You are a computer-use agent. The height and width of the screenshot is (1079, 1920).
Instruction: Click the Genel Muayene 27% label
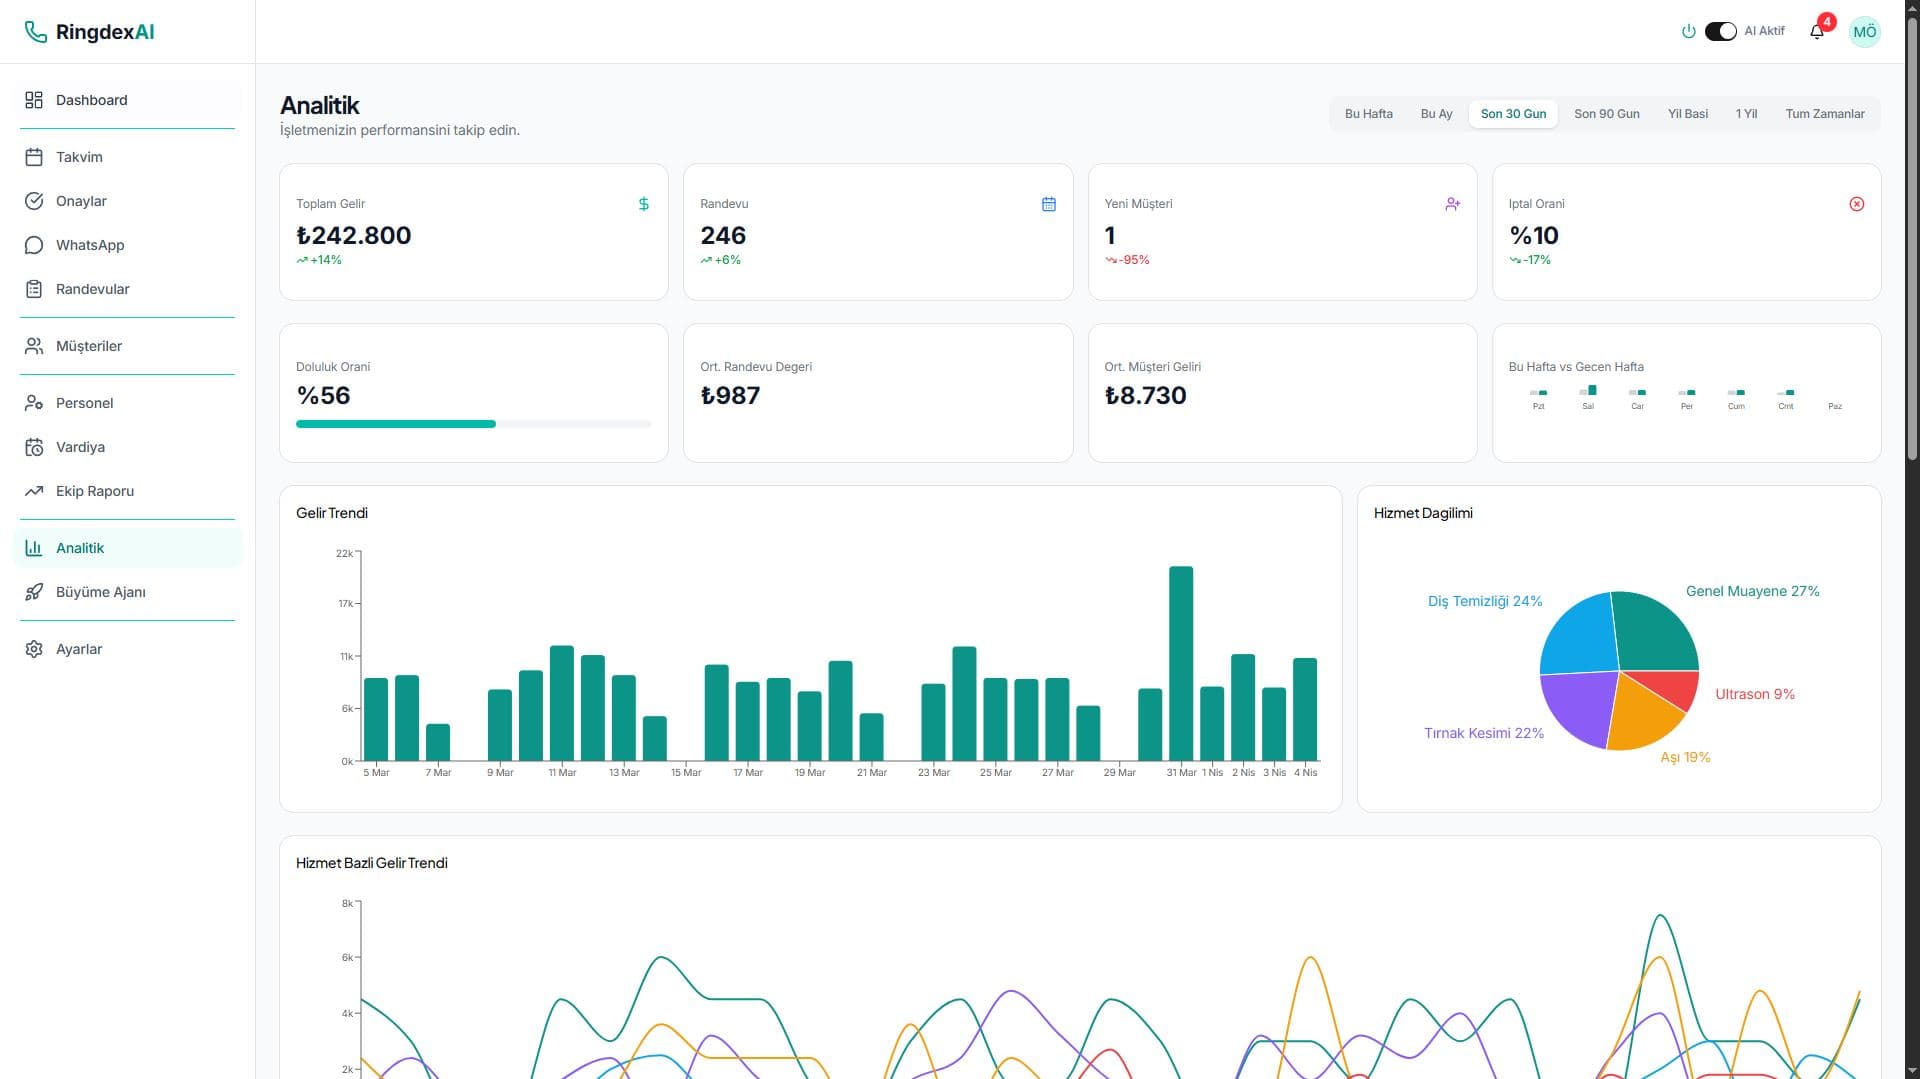[x=1752, y=591]
